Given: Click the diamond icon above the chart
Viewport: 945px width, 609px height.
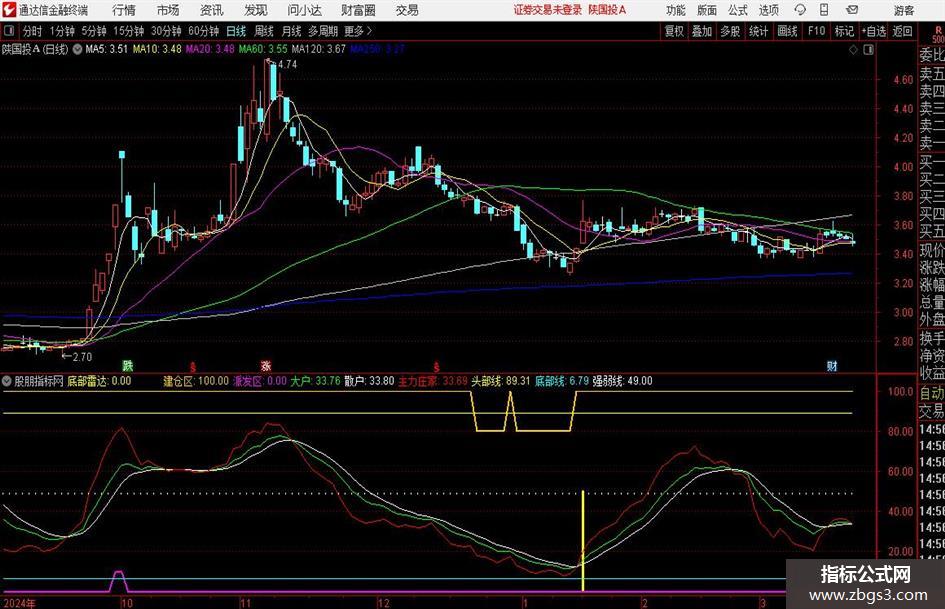Looking at the screenshot, I should (x=853, y=50).
